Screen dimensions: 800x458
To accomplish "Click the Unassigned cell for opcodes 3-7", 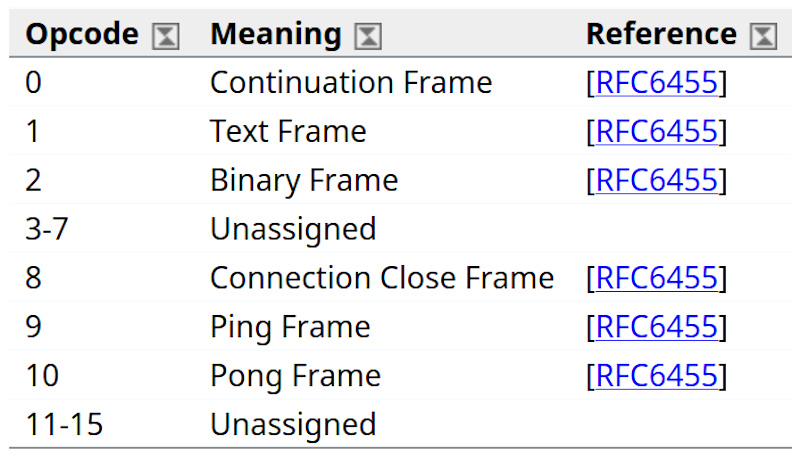I will click(x=293, y=230).
